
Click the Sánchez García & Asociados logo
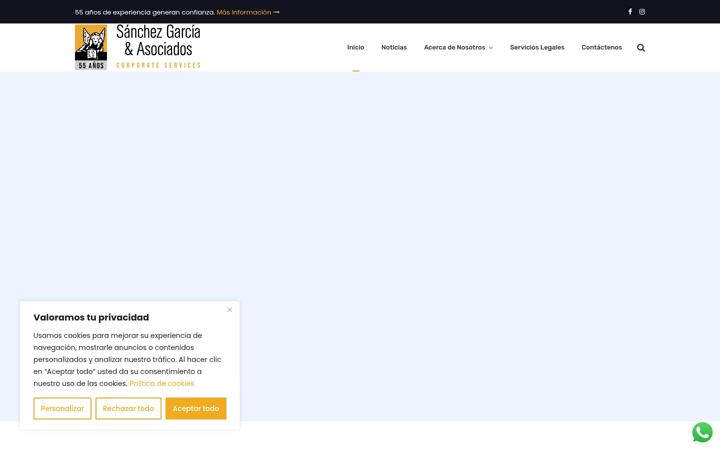coord(138,47)
